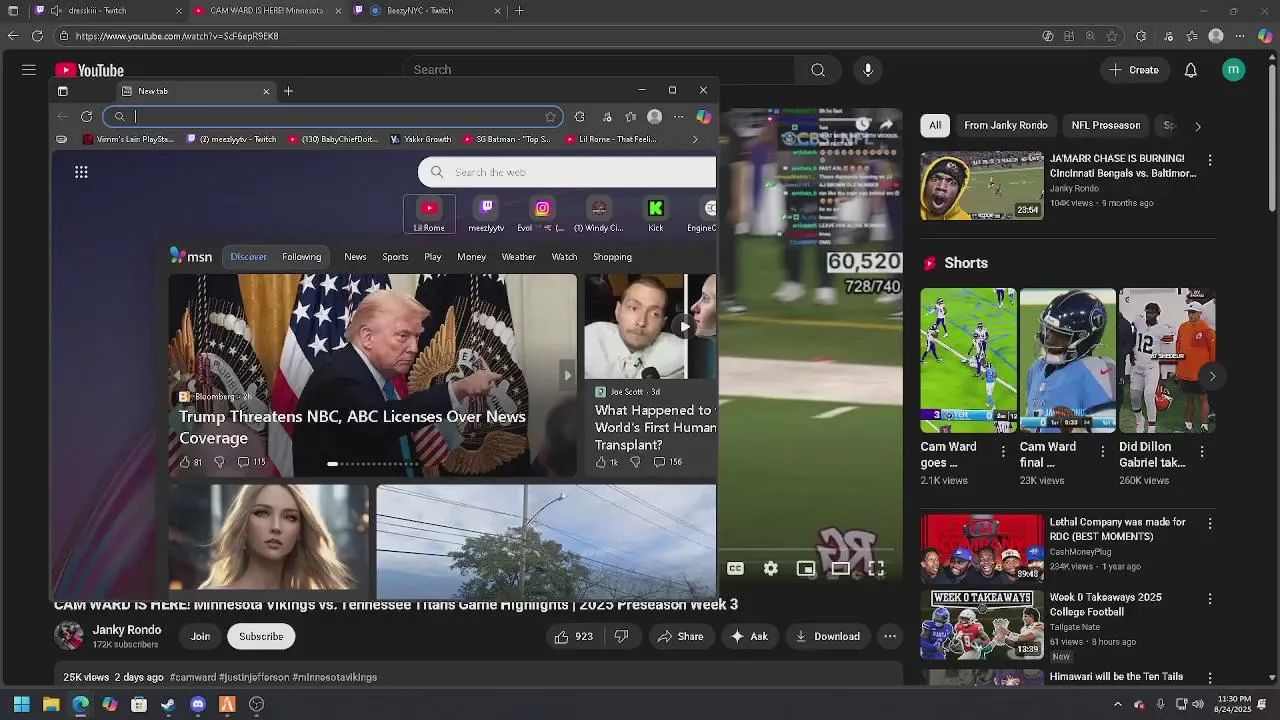Open Edge profile icon in front window
Screen dimensions: 1280x720
coord(655,117)
